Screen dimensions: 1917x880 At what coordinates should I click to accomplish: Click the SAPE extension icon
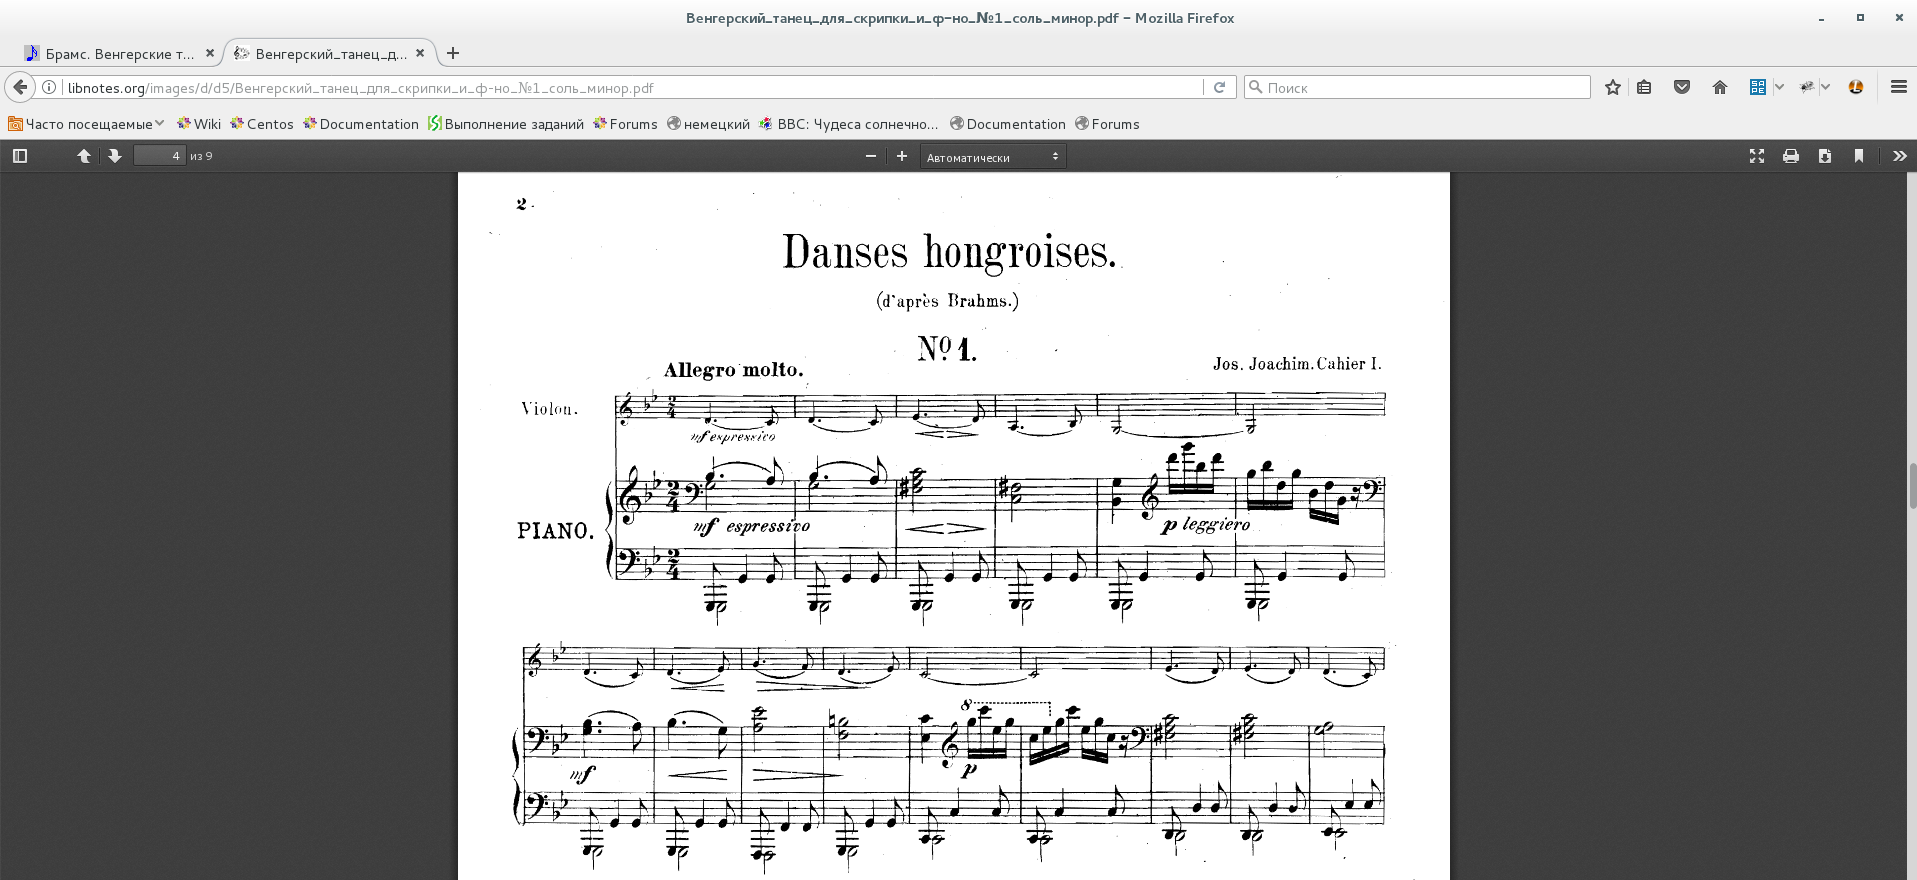point(1757,87)
